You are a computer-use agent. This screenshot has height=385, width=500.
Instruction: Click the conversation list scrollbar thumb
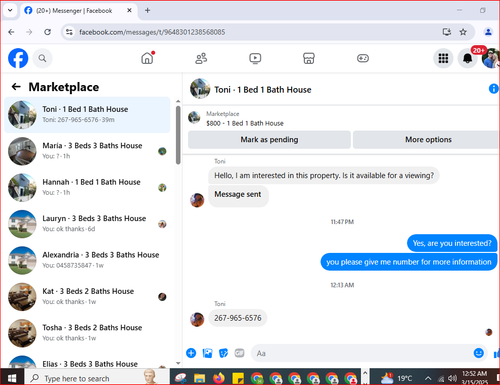178,135
